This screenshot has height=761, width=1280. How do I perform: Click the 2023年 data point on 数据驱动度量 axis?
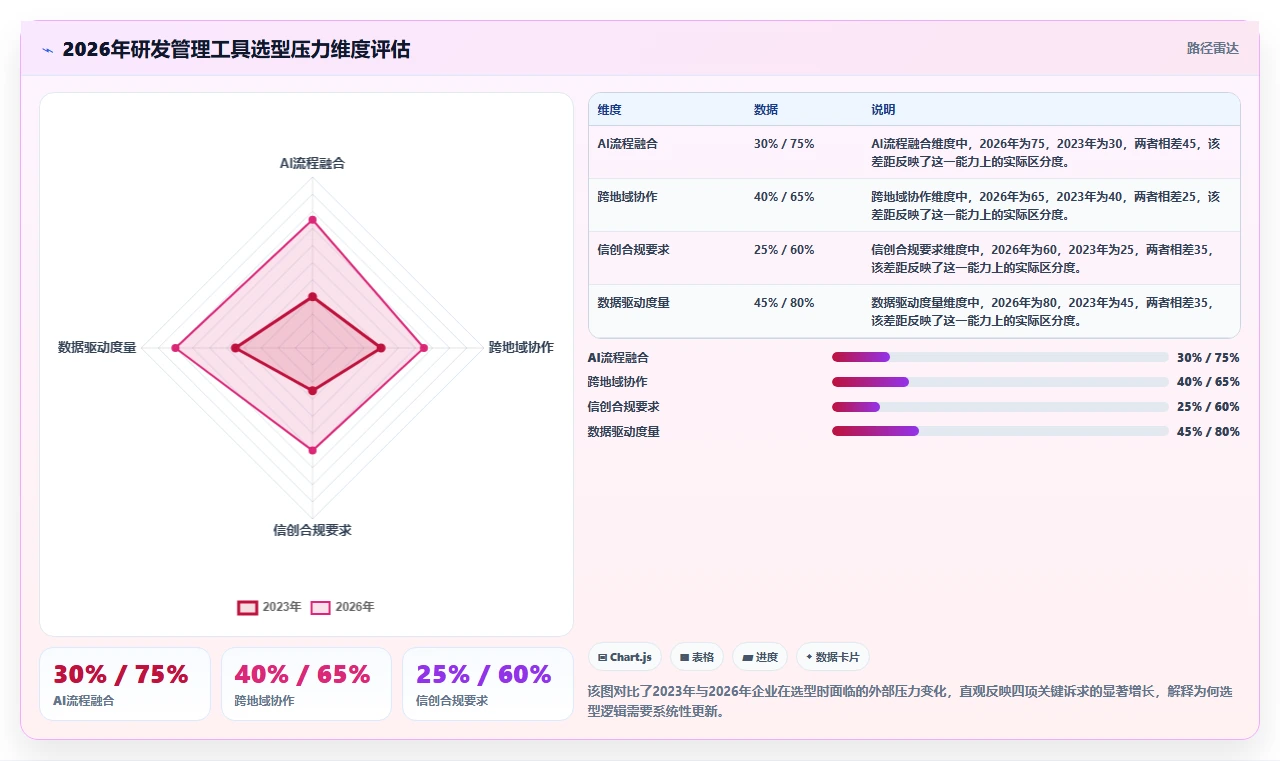235,348
